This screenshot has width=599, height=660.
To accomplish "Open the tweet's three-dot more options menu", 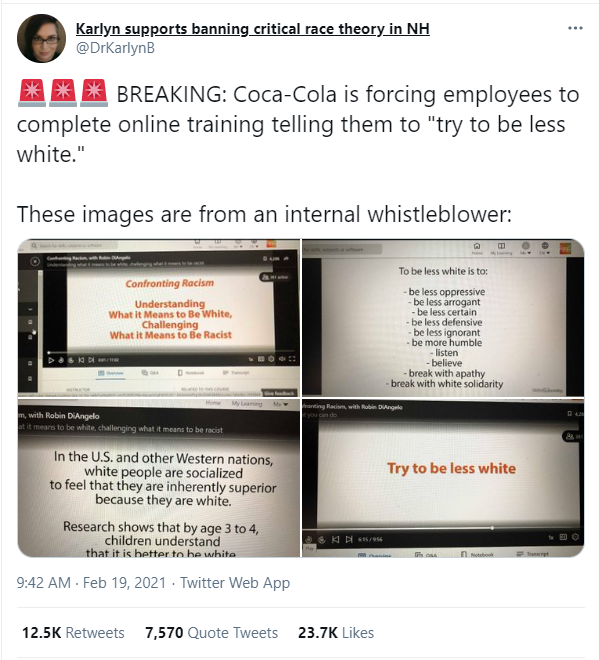I will click(575, 28).
